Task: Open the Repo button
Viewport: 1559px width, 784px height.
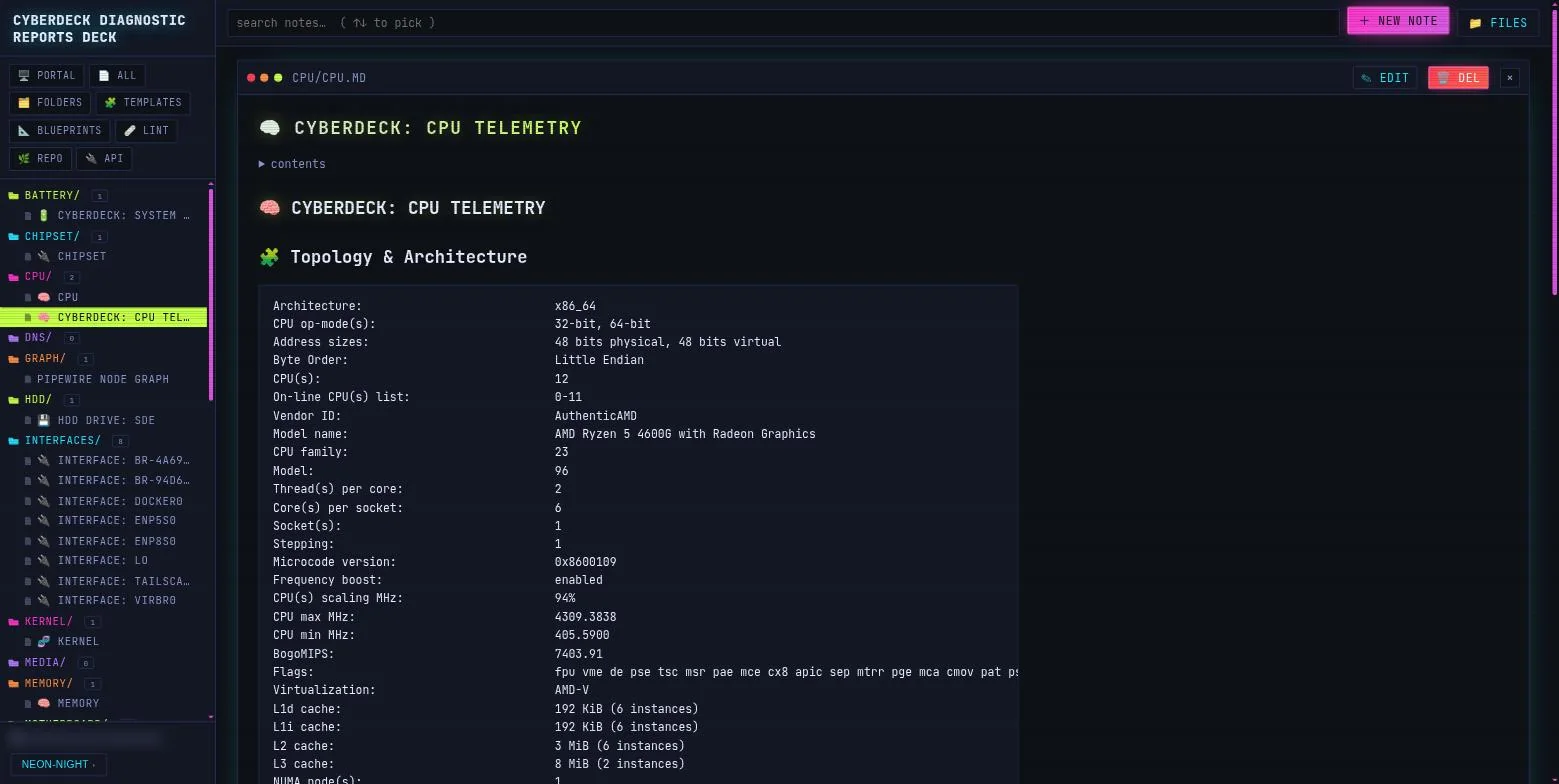Action: click(40, 158)
